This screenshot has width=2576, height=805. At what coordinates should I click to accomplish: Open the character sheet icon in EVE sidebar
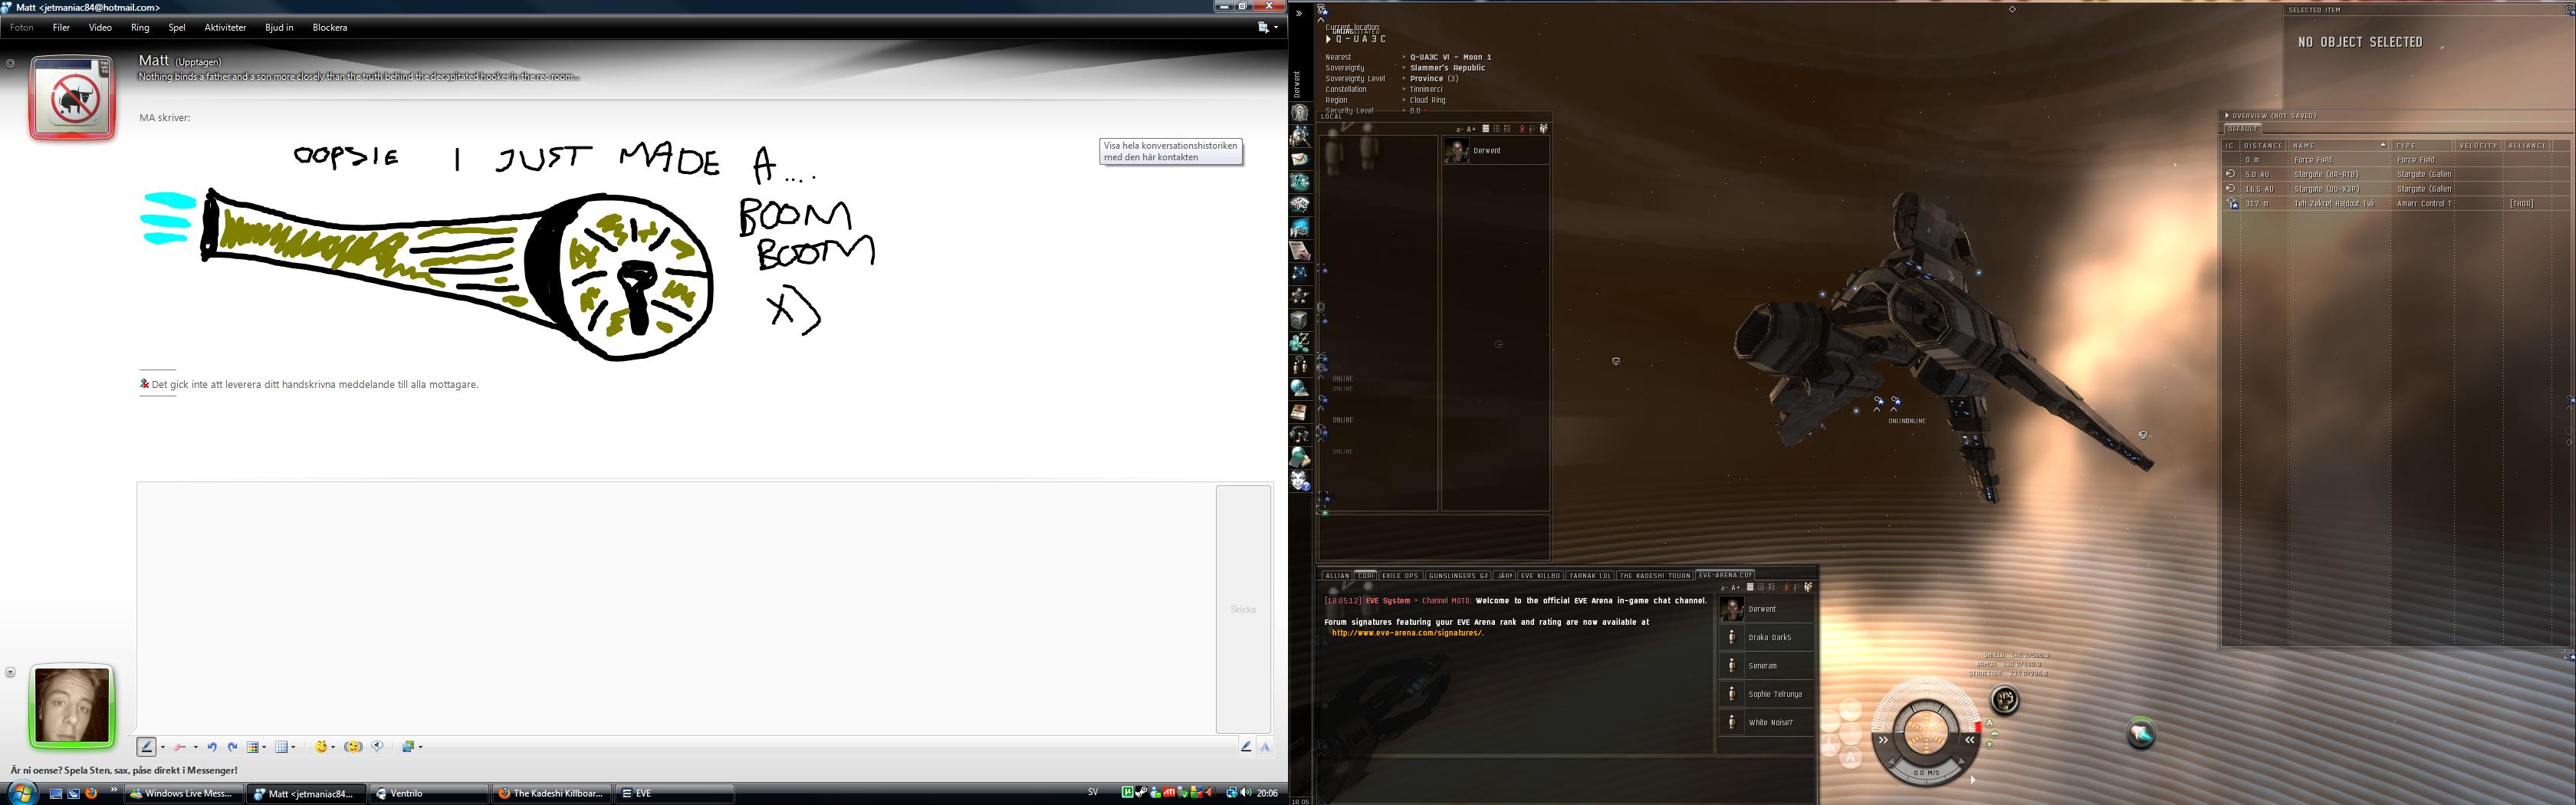tap(1300, 113)
